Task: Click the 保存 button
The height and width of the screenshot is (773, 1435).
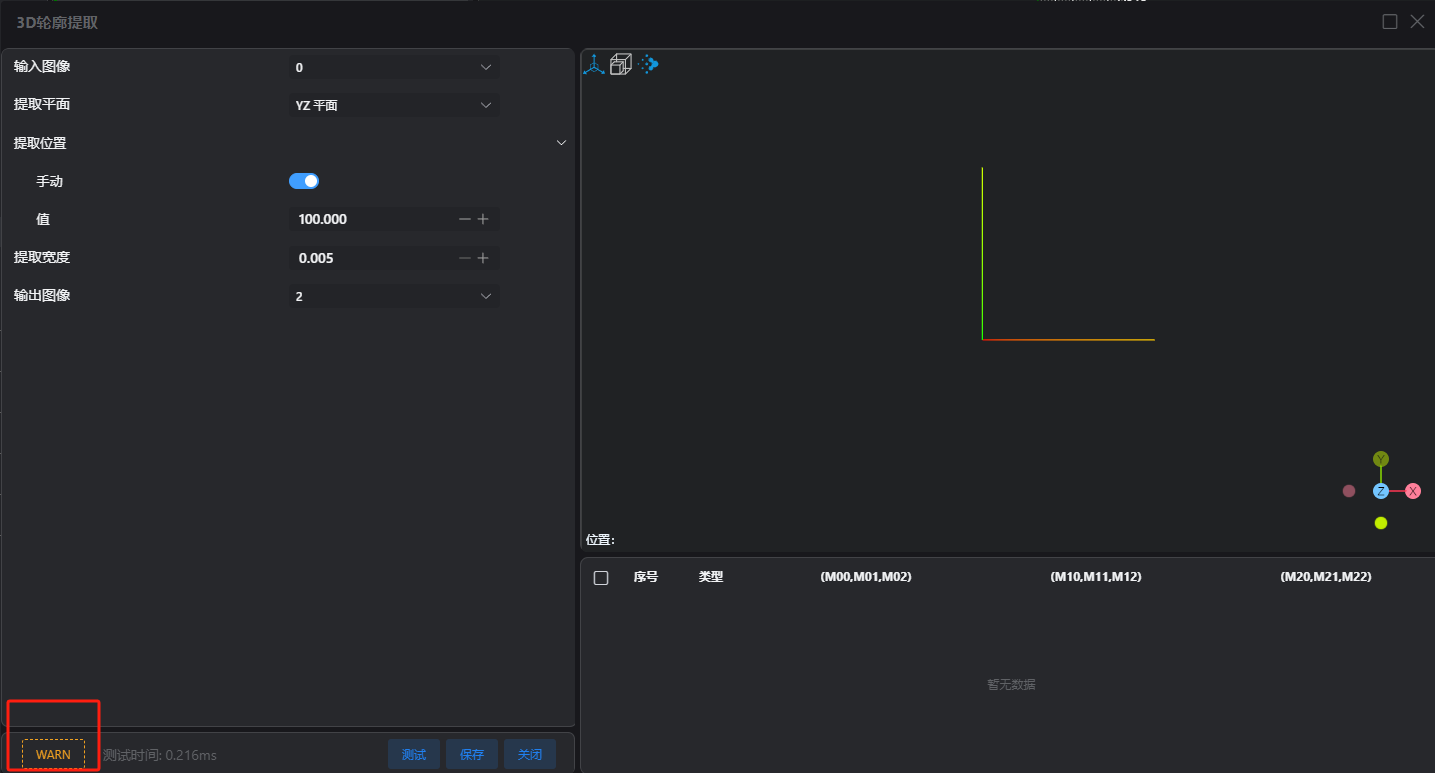Action: pyautogui.click(x=472, y=754)
